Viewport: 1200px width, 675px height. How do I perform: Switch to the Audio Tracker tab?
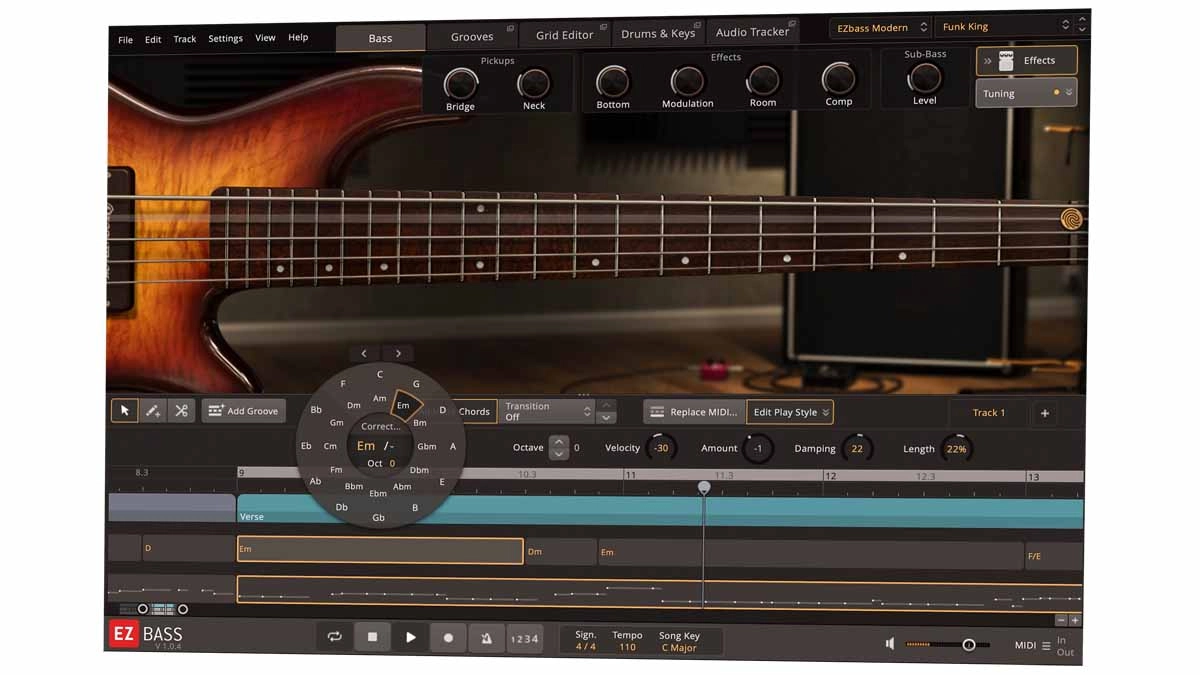click(752, 32)
